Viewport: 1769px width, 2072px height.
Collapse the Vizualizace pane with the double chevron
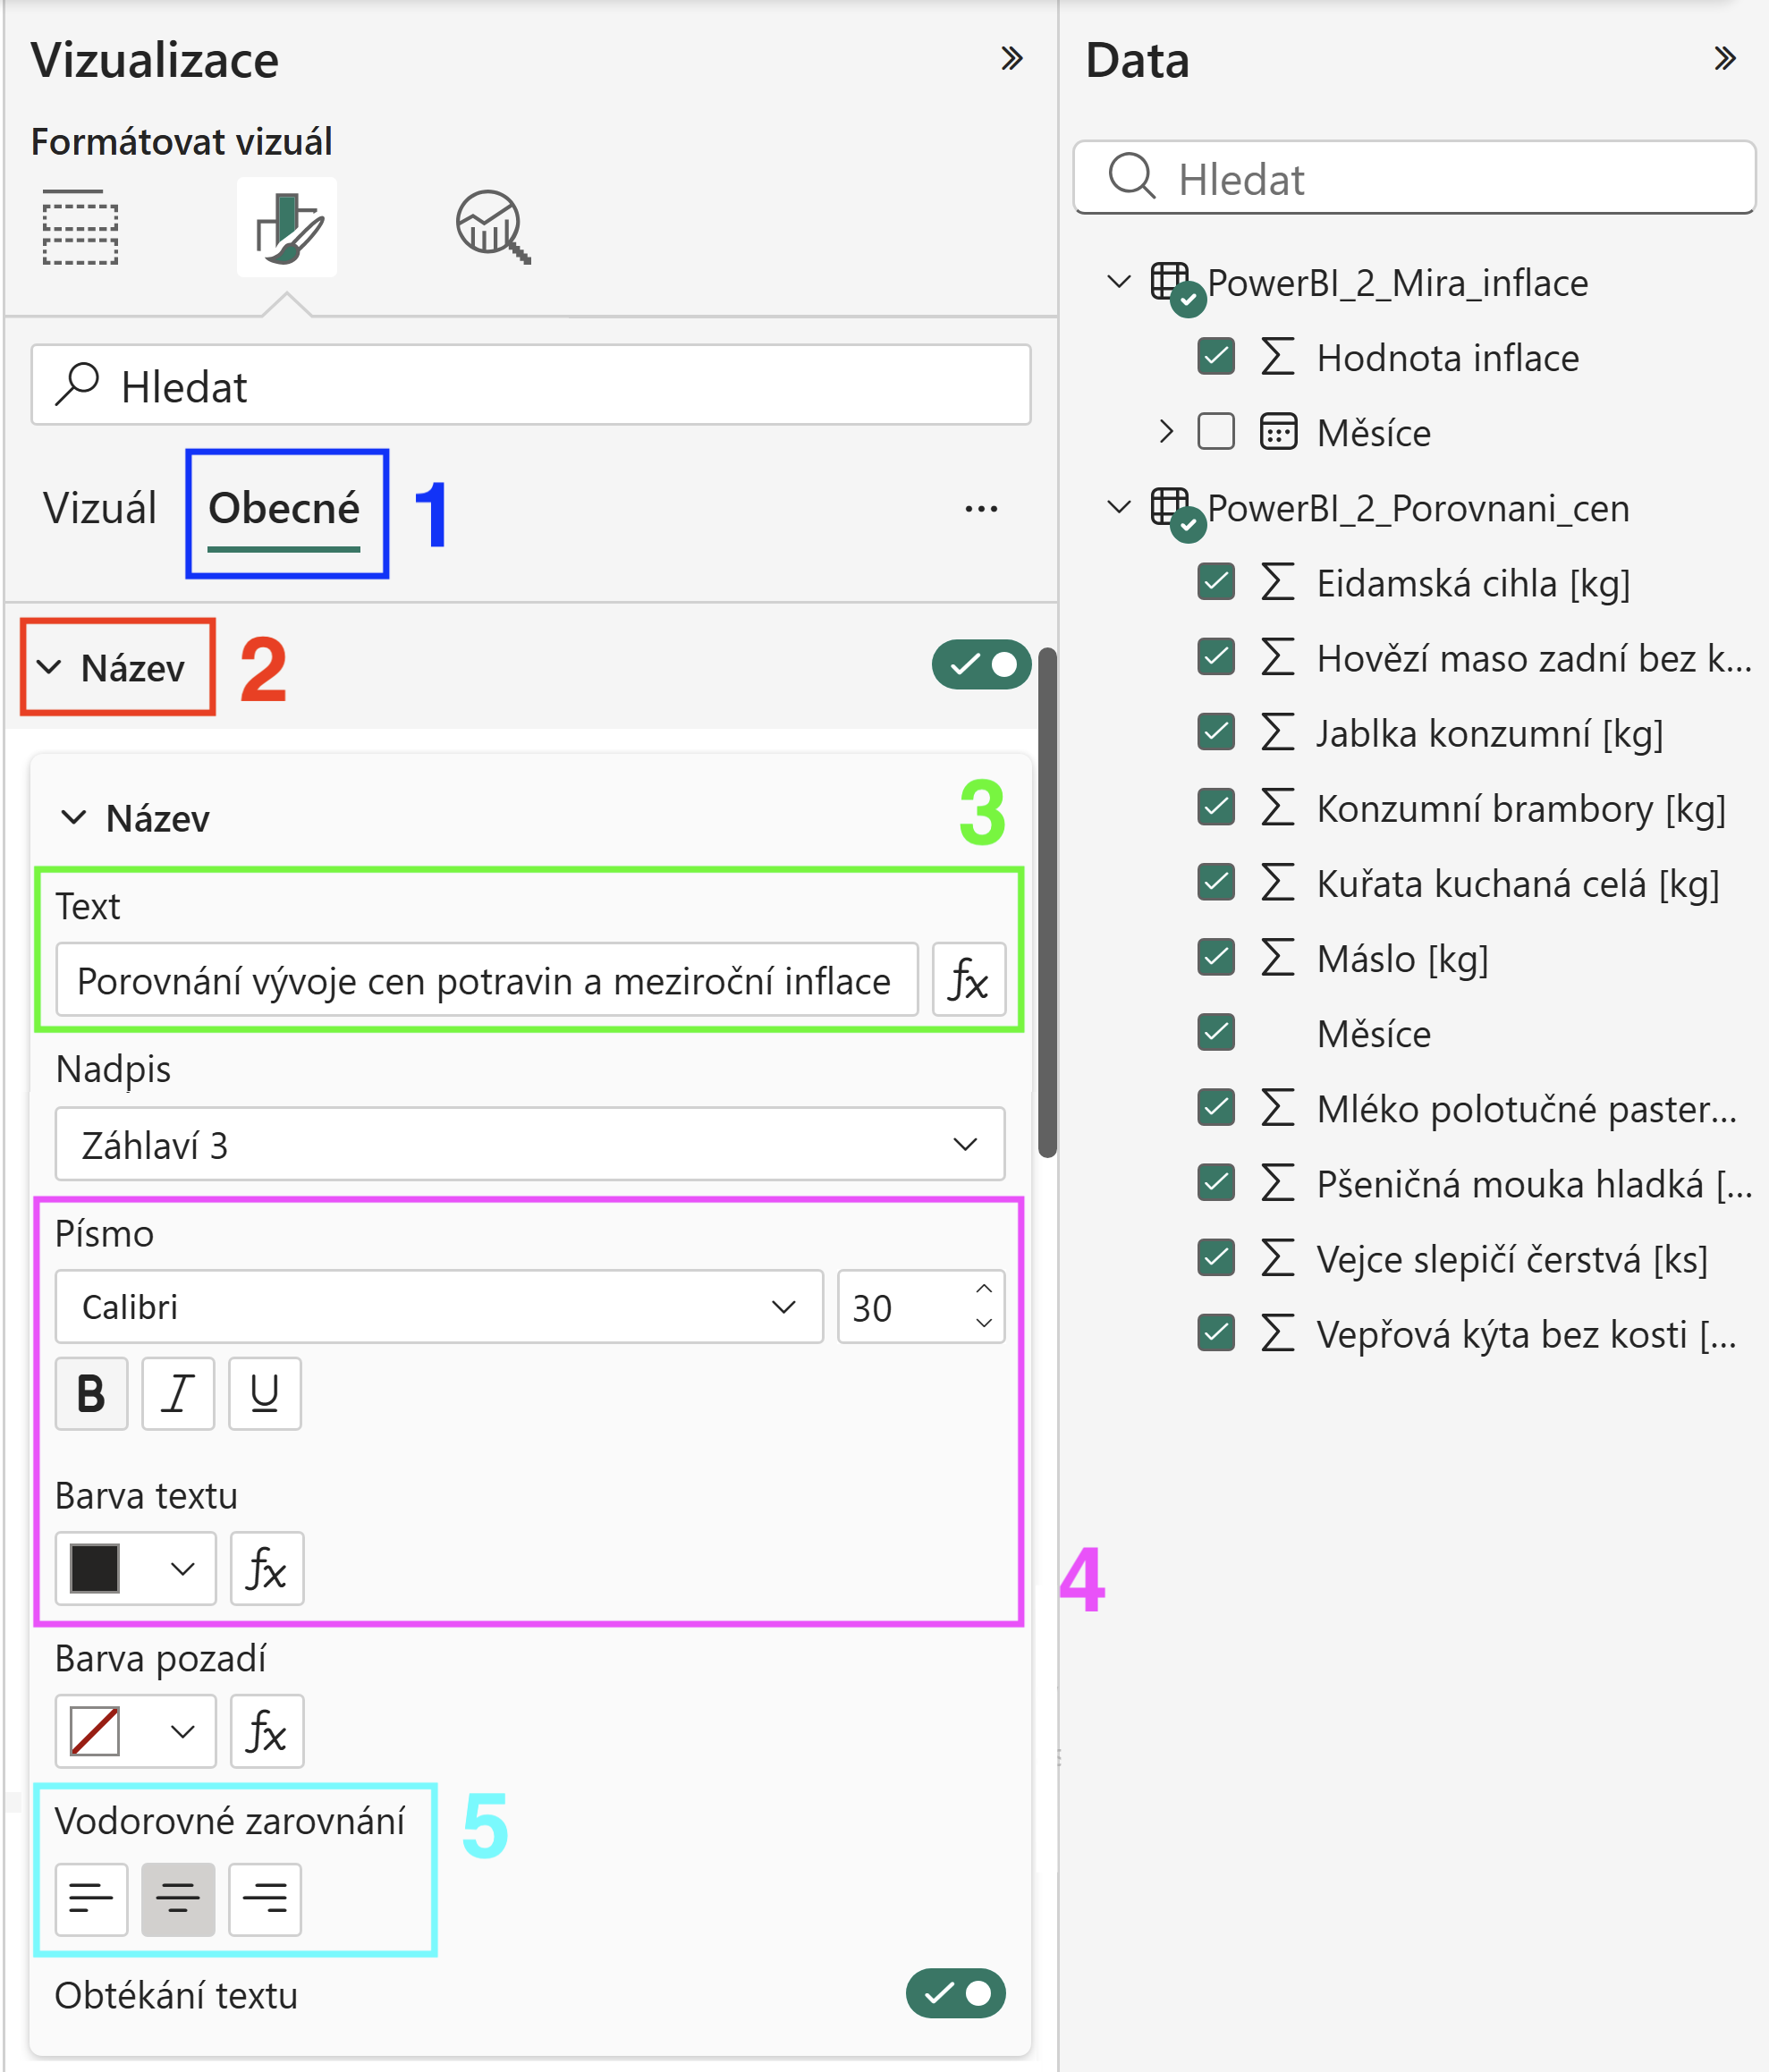click(x=1012, y=59)
